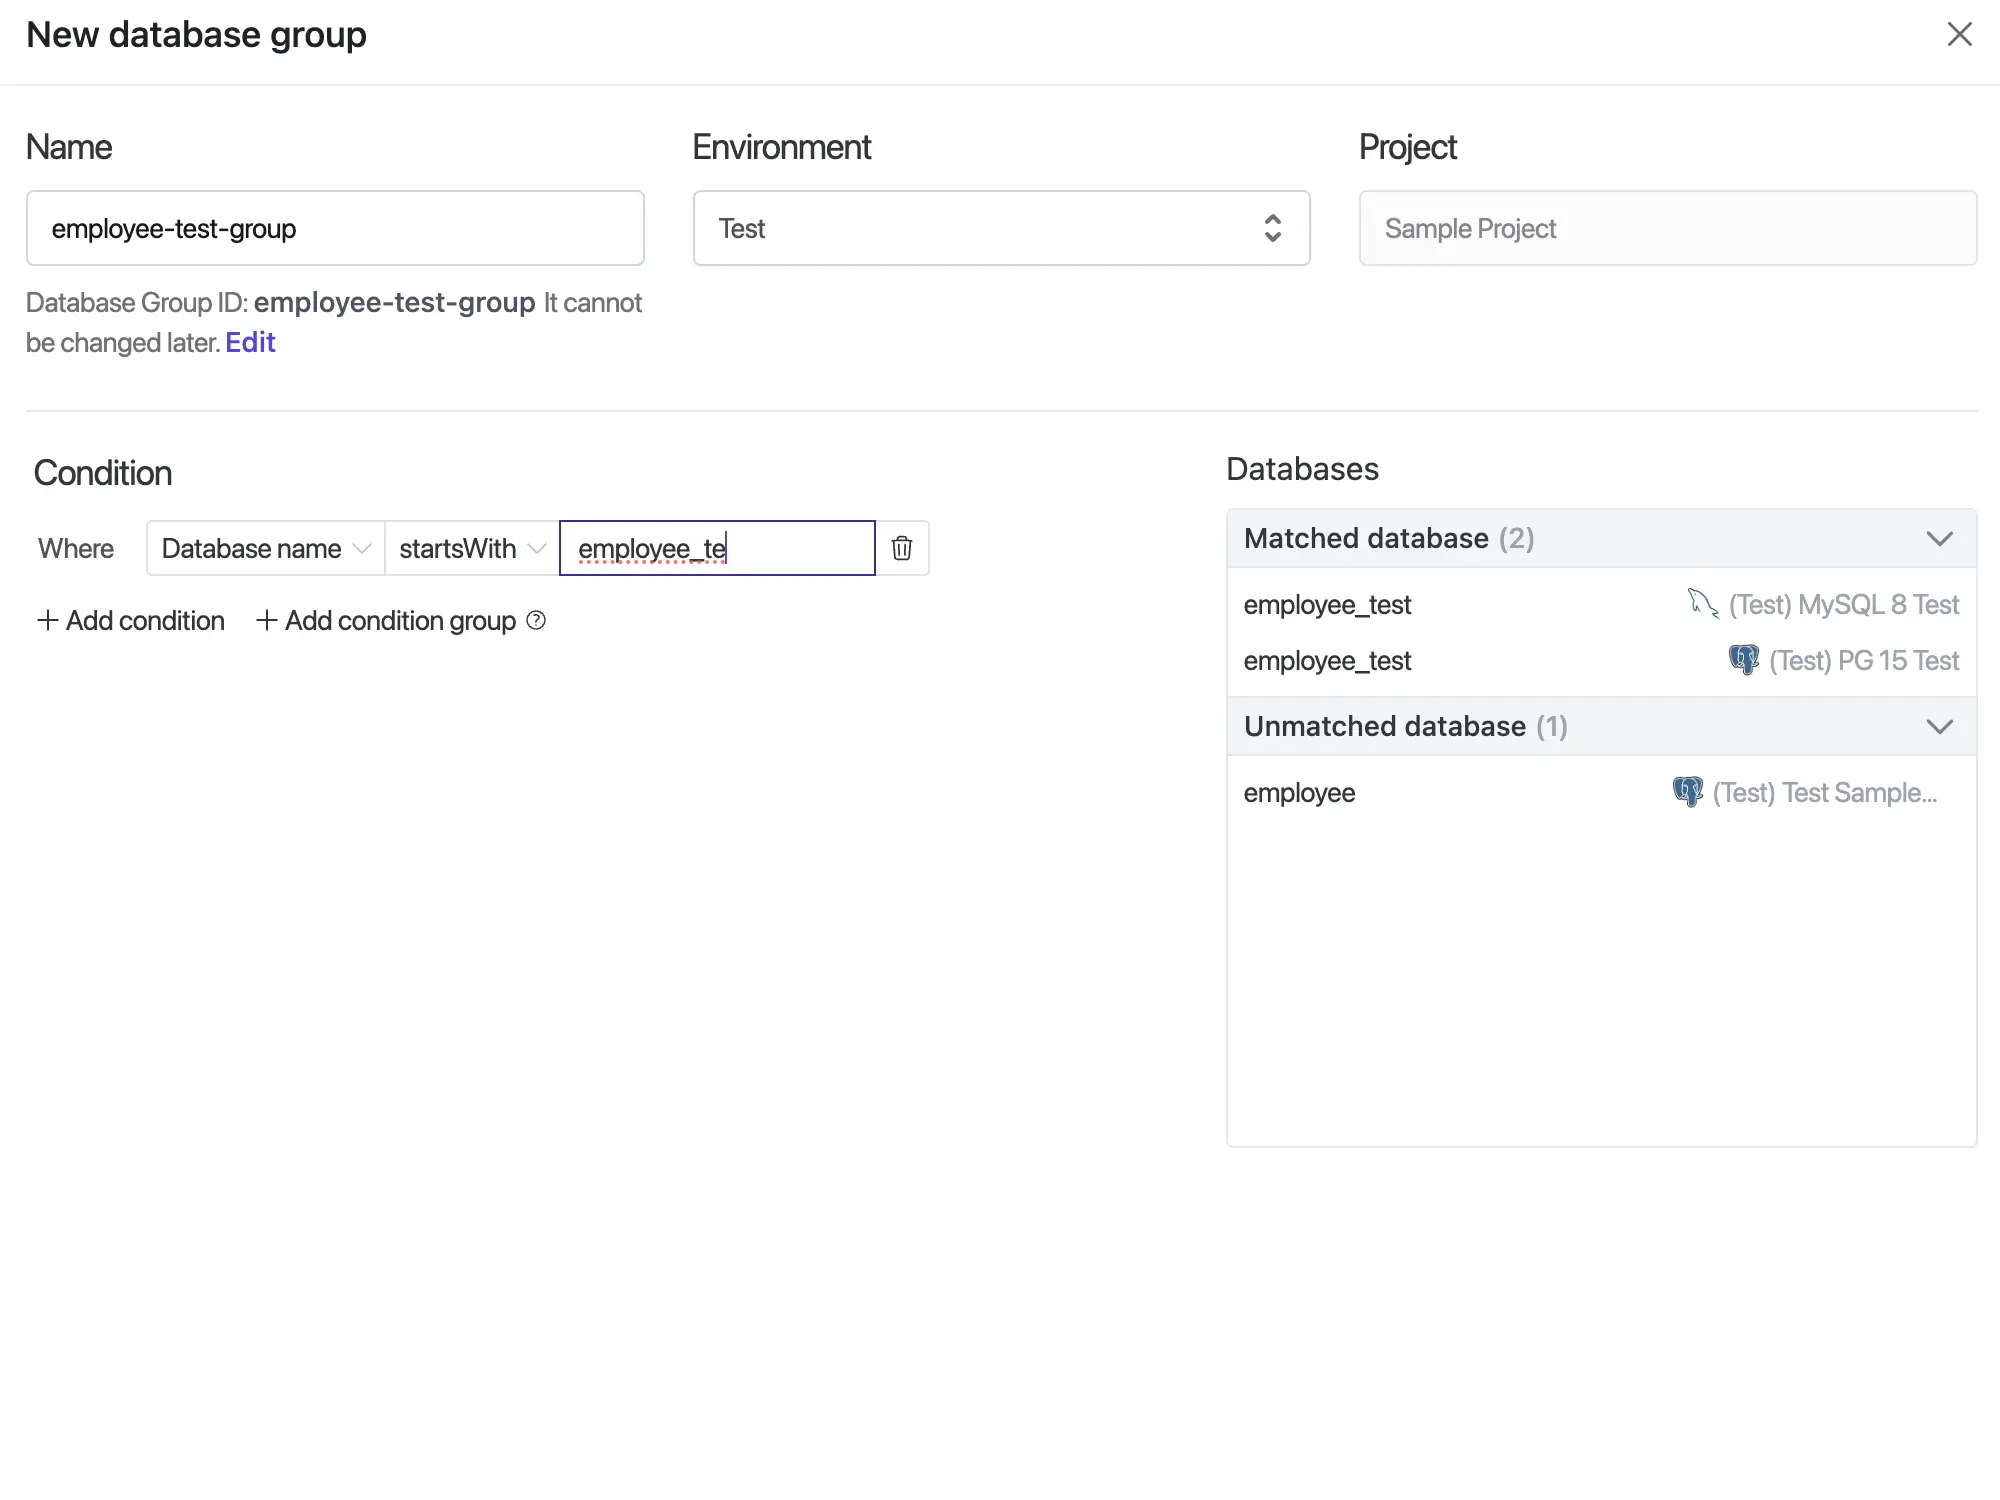Click the condition help question mark icon
The image size is (2000, 1500).
(x=535, y=619)
